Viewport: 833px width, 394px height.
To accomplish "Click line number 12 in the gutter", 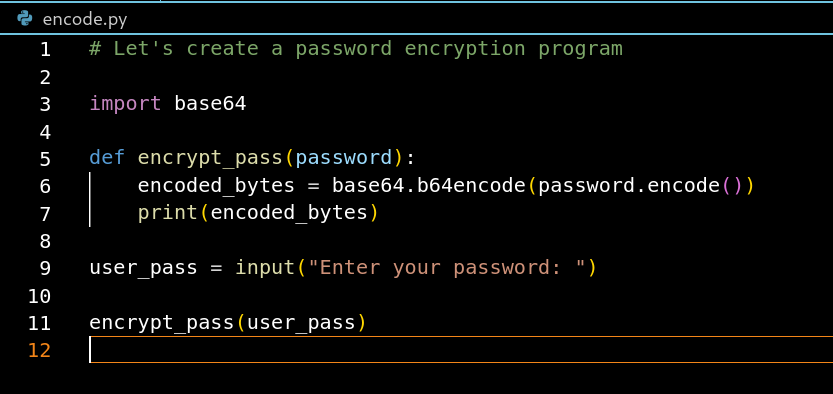I will pyautogui.click(x=39, y=350).
